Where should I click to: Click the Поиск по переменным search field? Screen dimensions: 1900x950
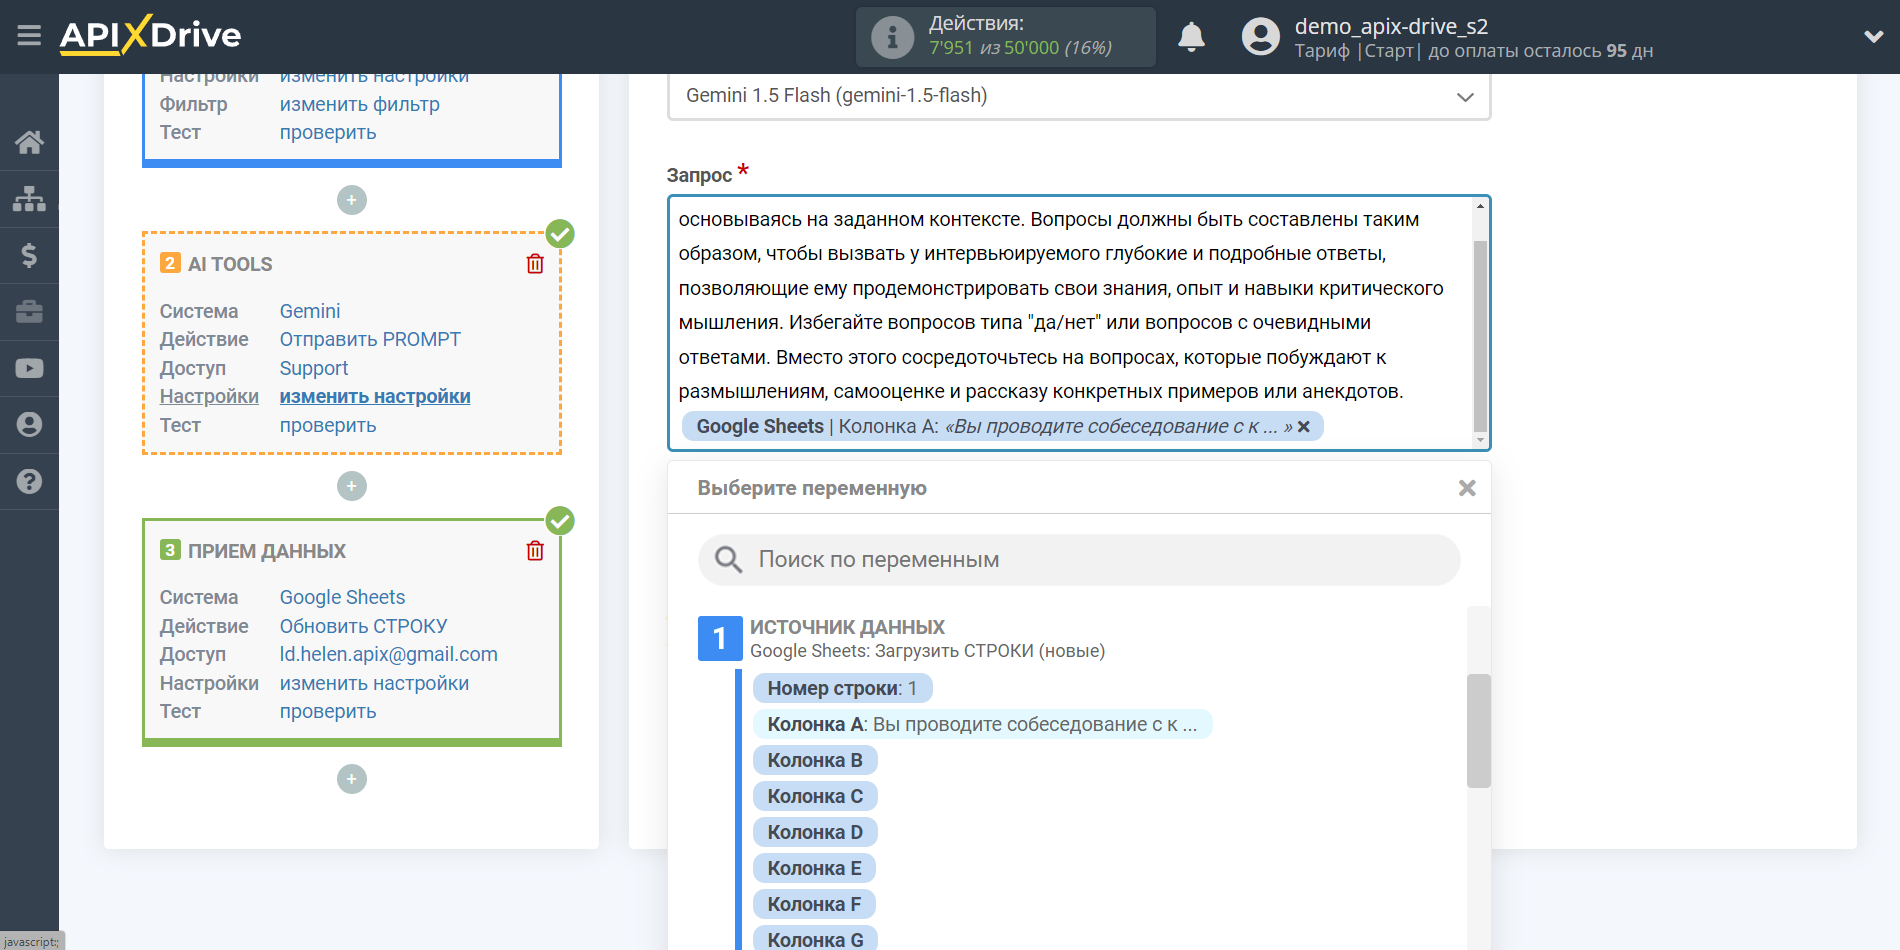[1079, 560]
